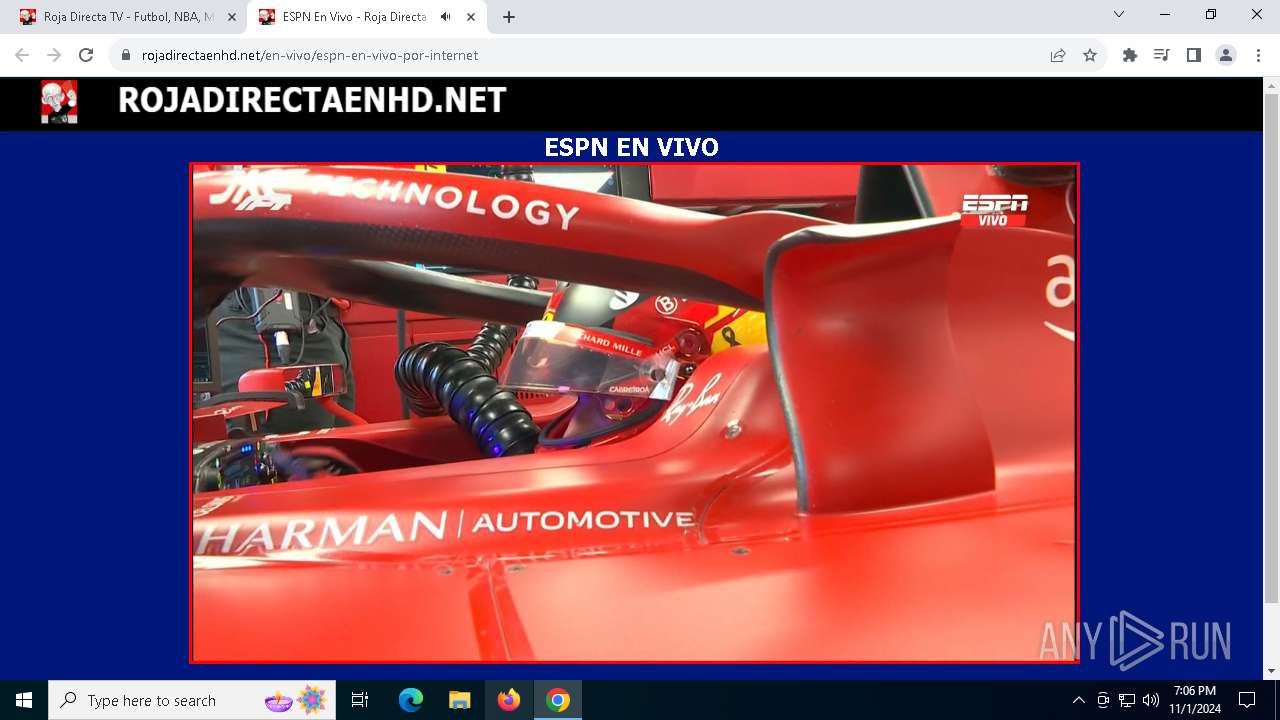Viewport: 1280px width, 720px height.
Task: Open File Explorer from taskbar
Action: pyautogui.click(x=459, y=700)
